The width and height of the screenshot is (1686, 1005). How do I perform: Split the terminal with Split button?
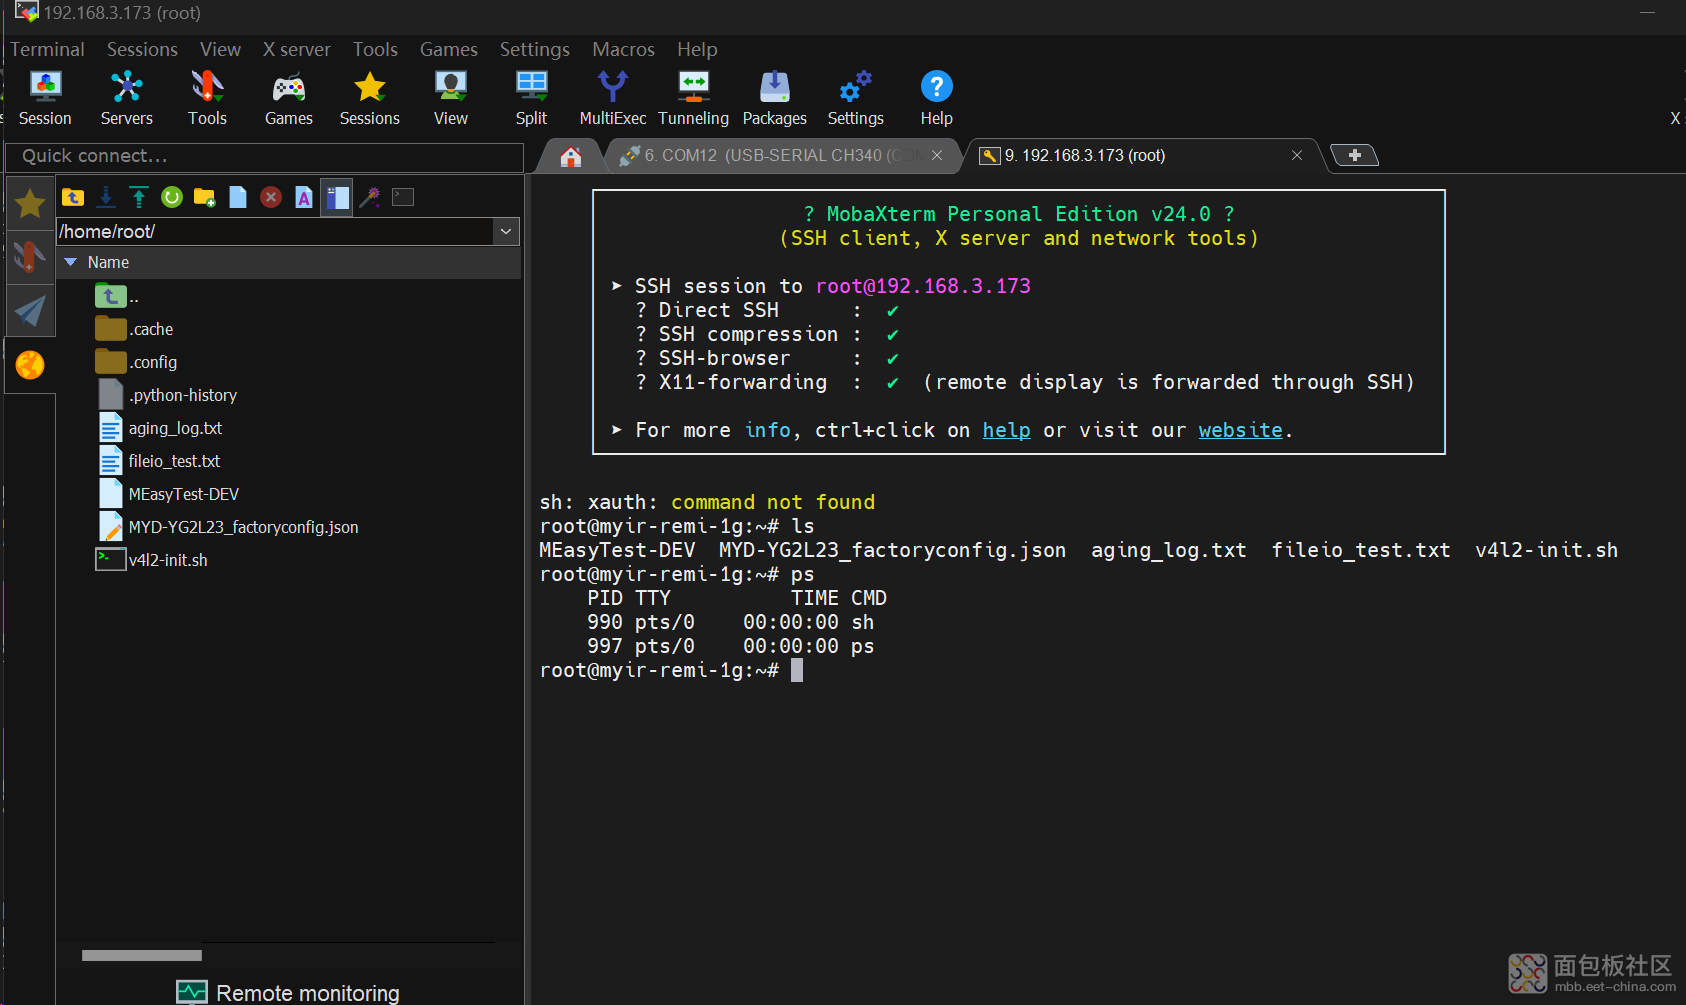(x=531, y=98)
